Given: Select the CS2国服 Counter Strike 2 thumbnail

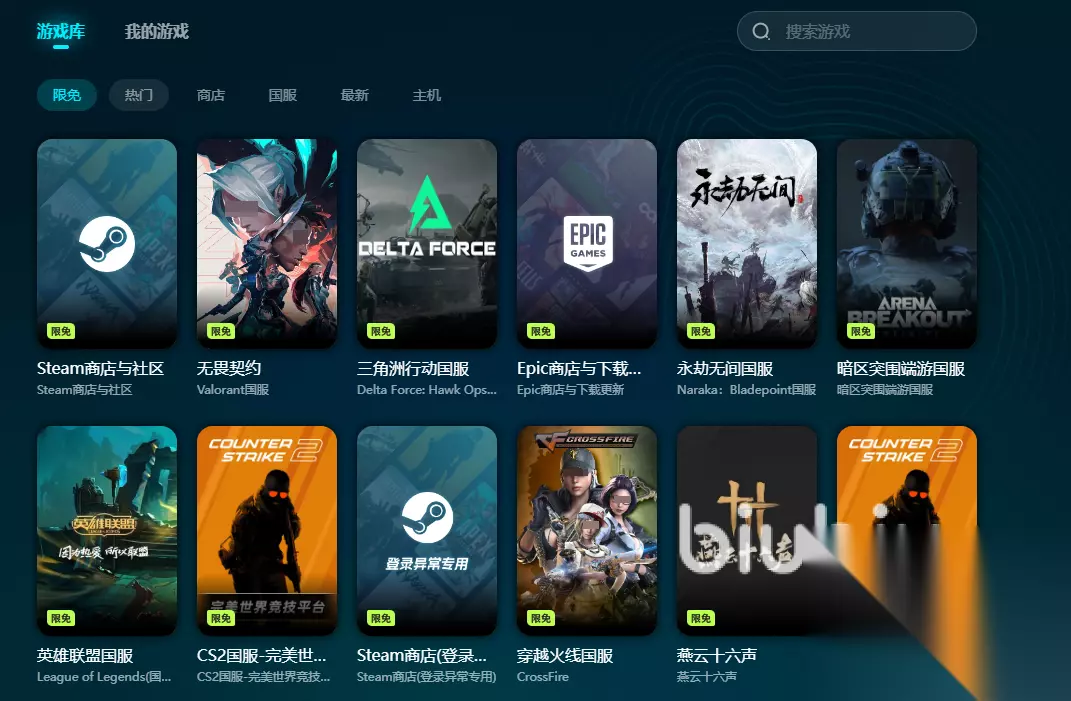Looking at the screenshot, I should pos(266,530).
